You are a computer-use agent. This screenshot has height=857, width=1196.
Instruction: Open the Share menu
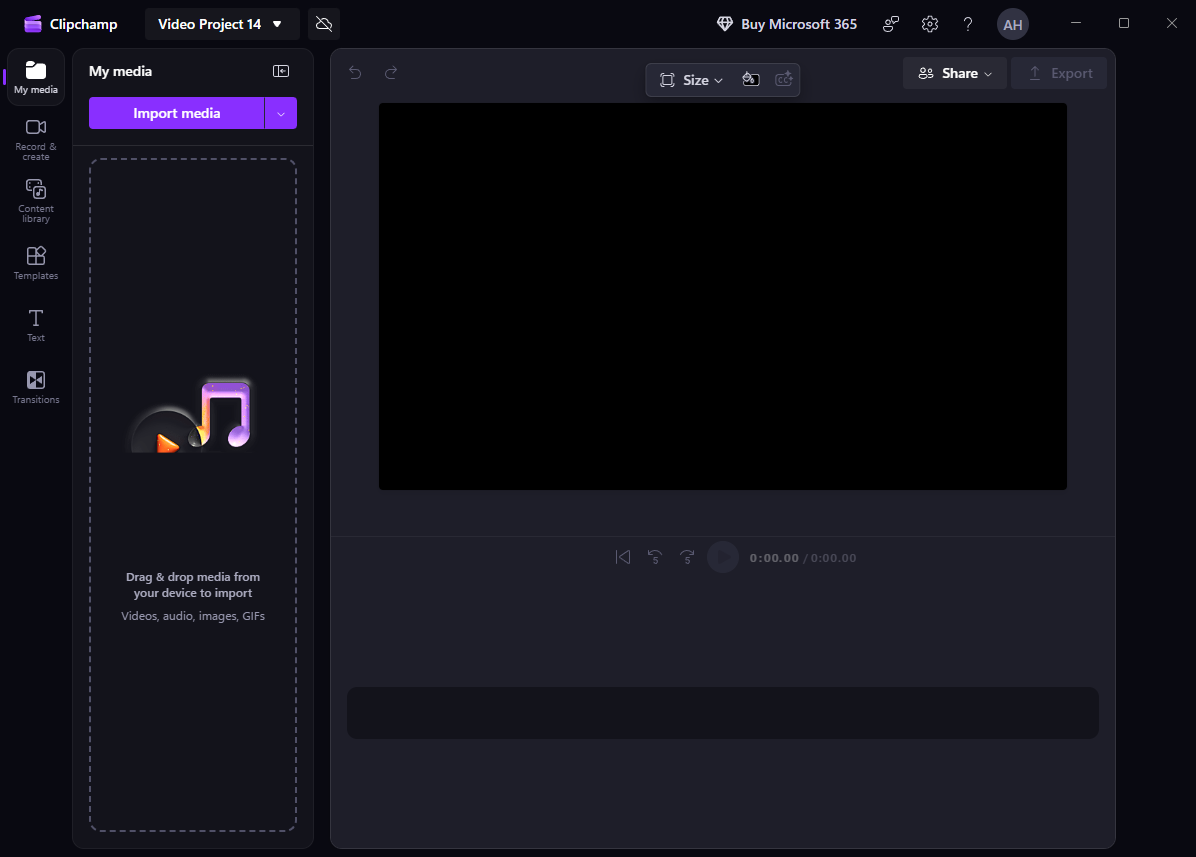pyautogui.click(x=954, y=72)
